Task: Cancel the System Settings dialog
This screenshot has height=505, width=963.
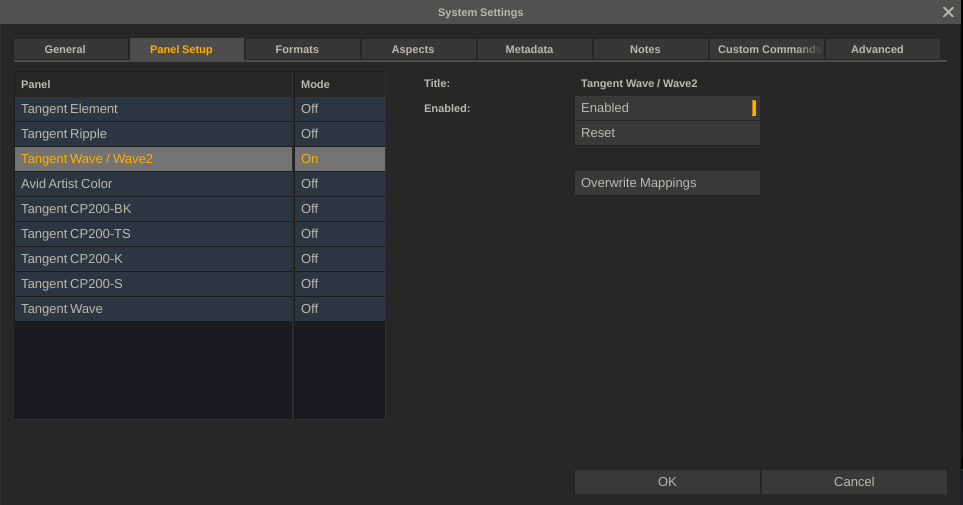Action: coord(854,482)
